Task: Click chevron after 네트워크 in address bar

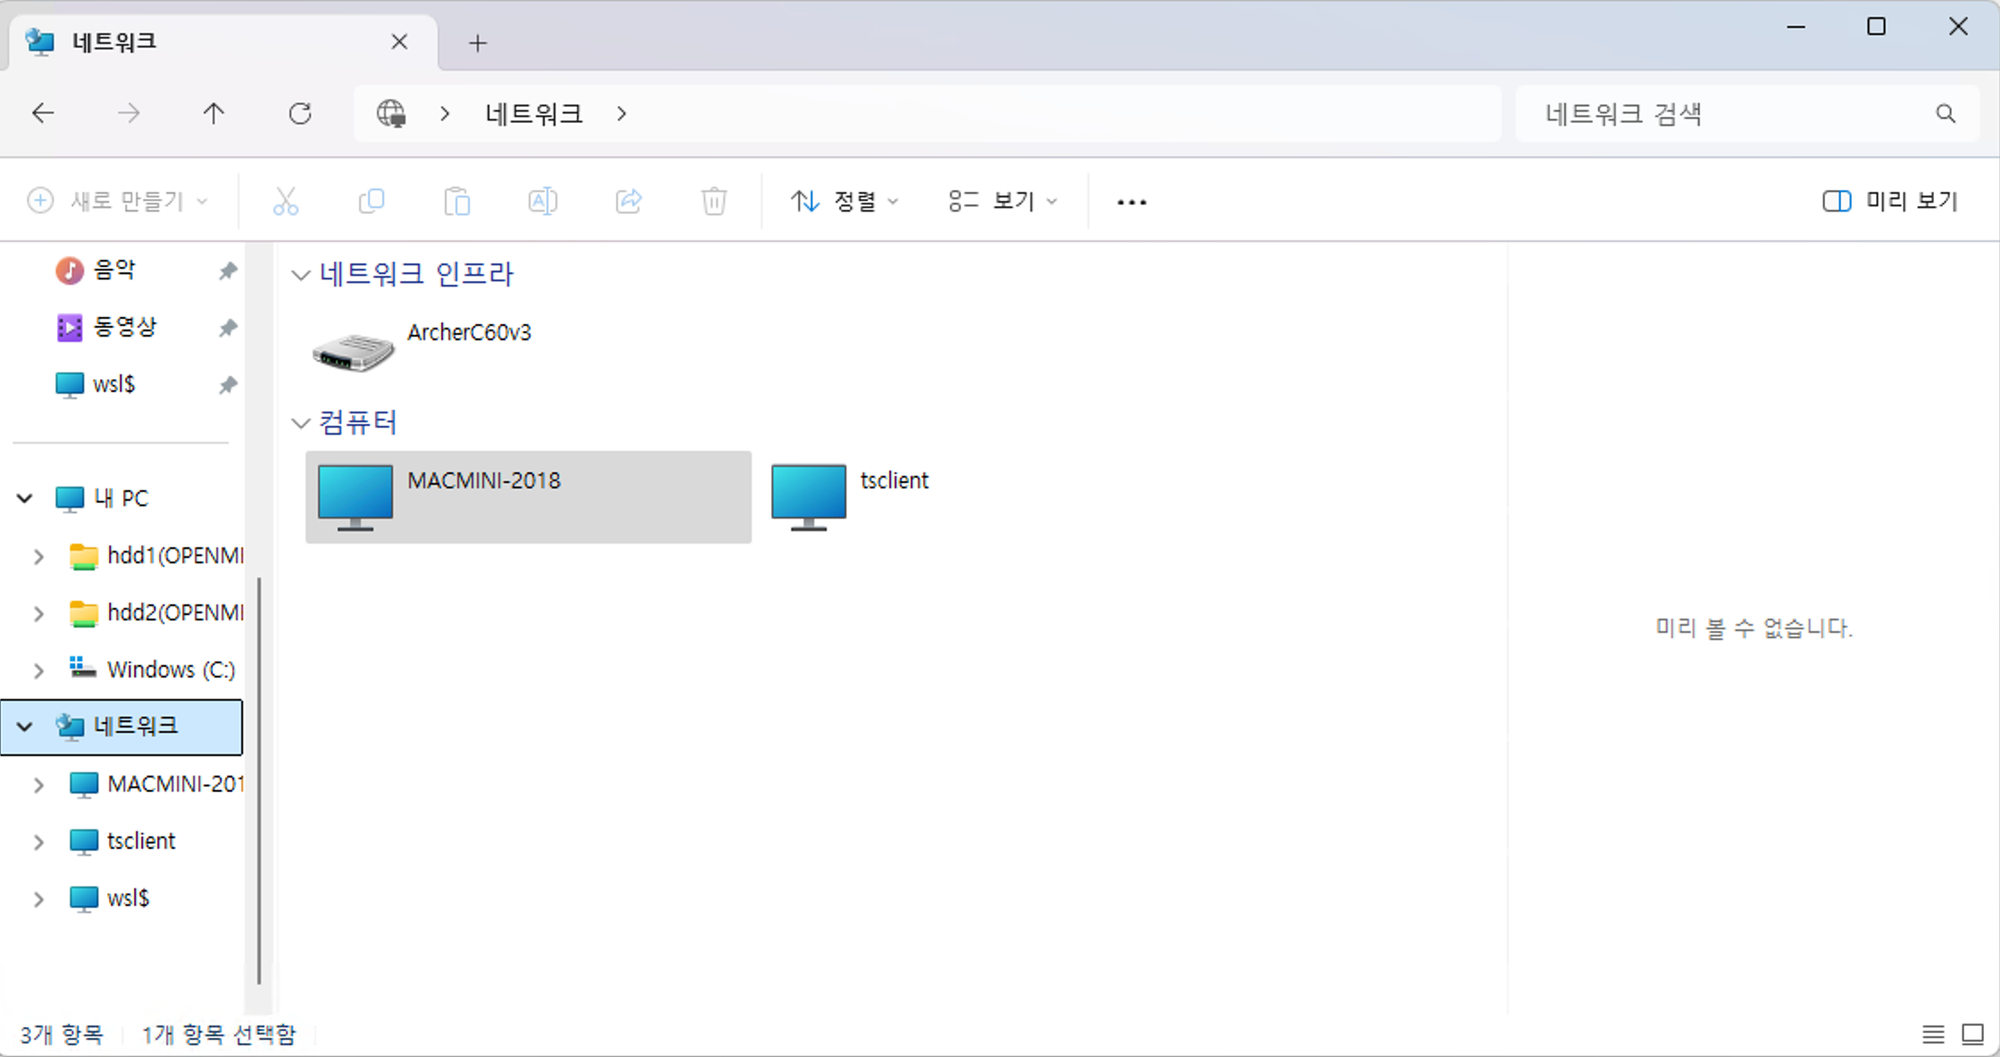Action: pos(622,114)
